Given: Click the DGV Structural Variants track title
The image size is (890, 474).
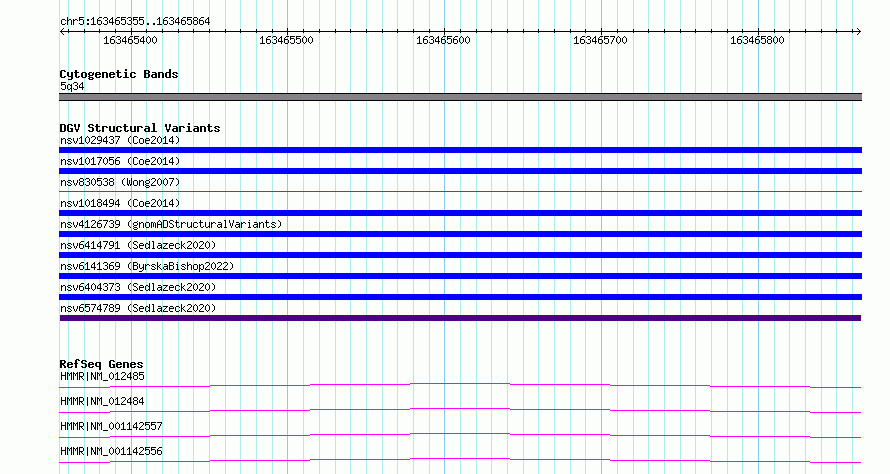Looking at the screenshot, I should click(140, 128).
